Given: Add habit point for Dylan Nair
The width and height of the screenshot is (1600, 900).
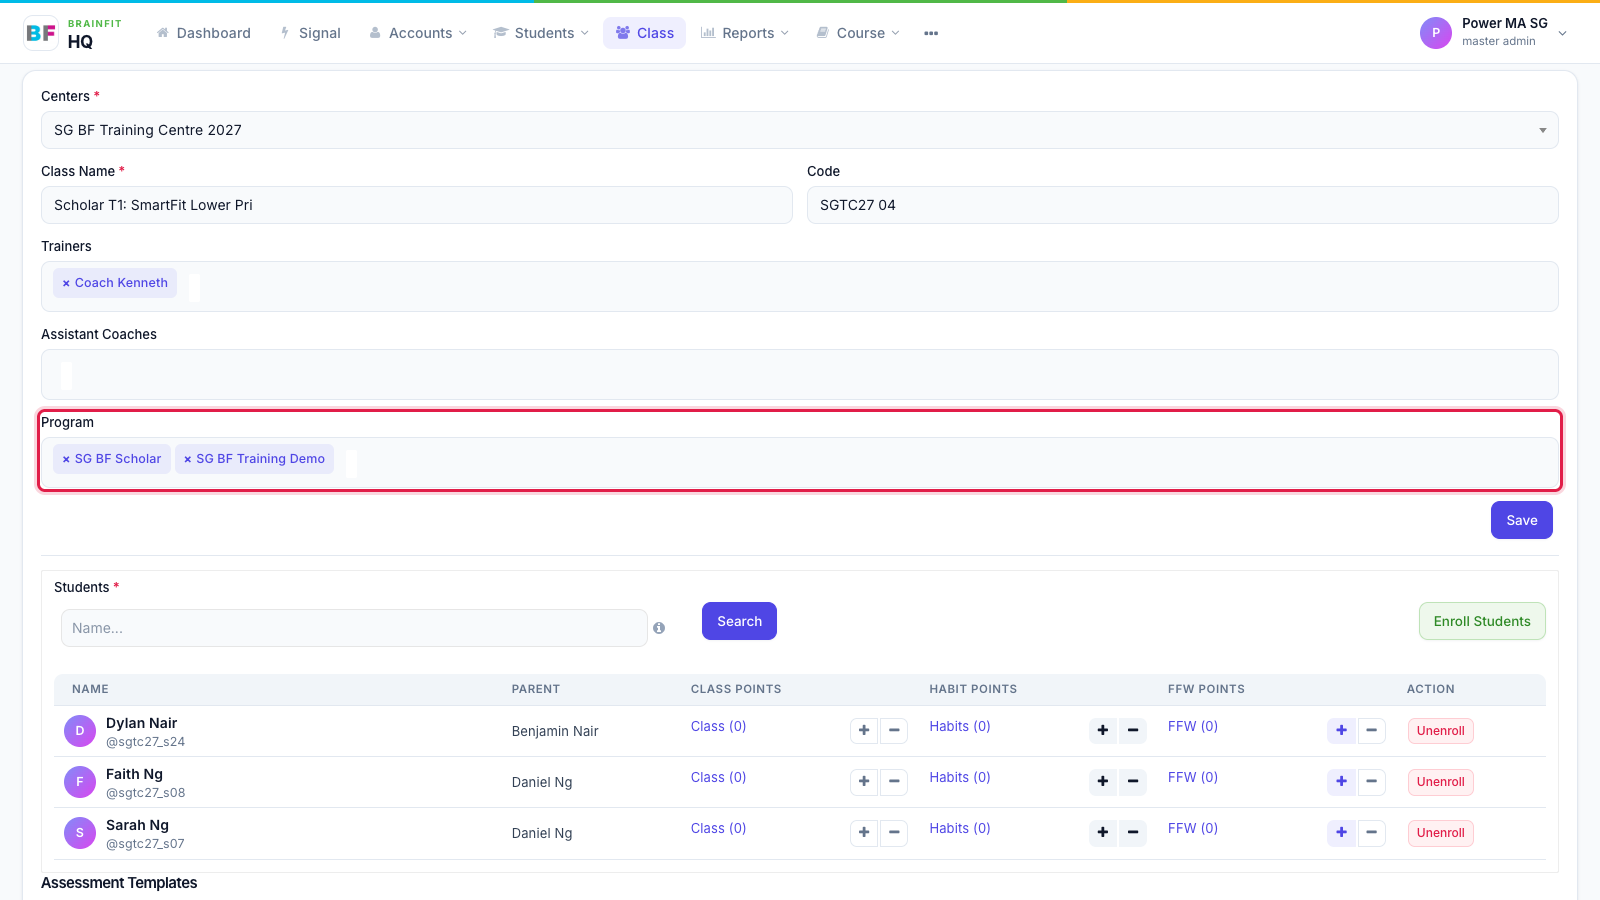Looking at the screenshot, I should pos(1103,730).
